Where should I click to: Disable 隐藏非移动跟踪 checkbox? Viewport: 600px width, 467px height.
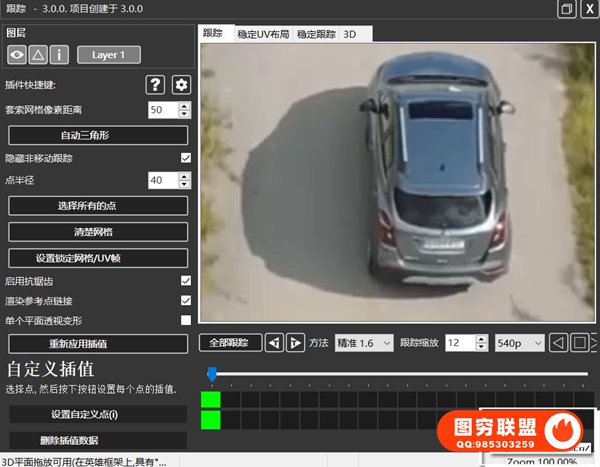(x=185, y=158)
